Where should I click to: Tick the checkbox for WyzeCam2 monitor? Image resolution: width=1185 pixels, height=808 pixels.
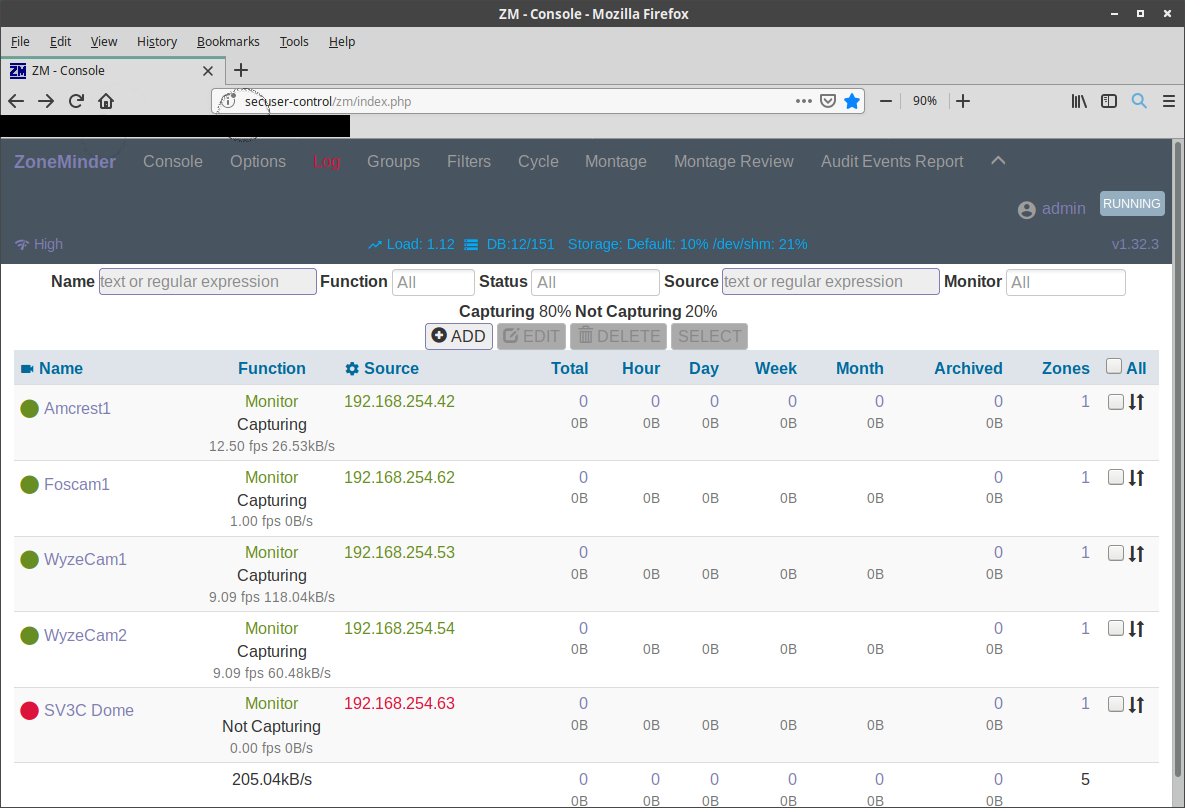(1115, 628)
